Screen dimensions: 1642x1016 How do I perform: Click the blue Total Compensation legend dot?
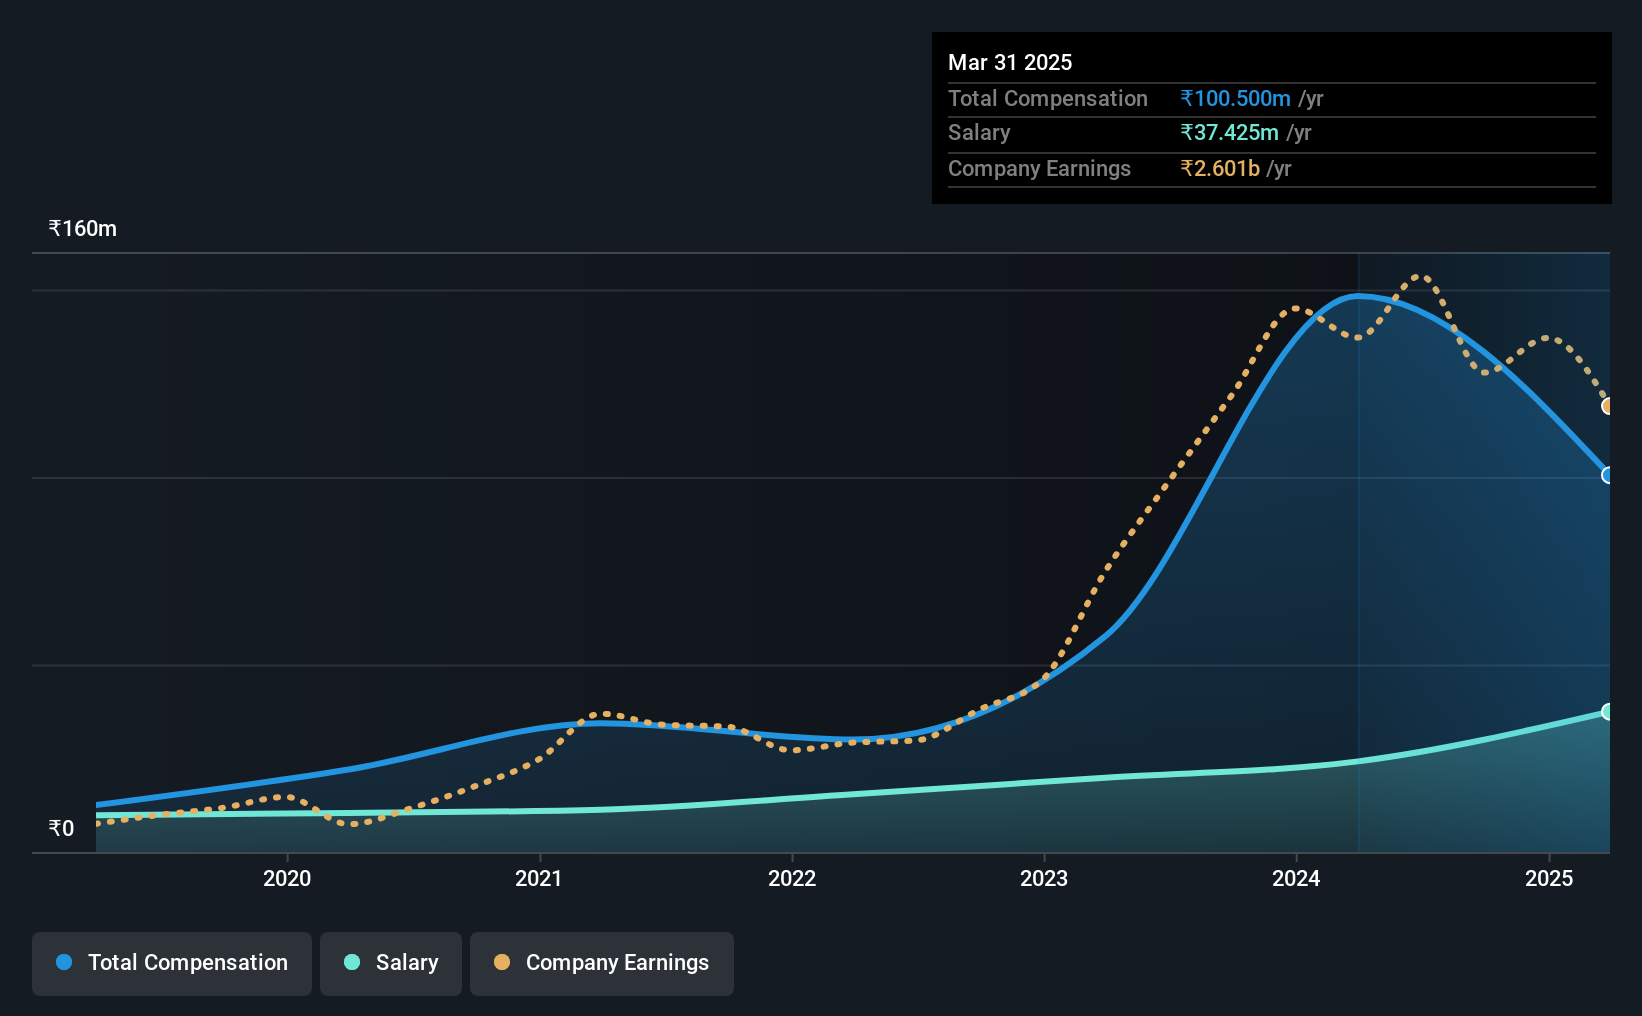(x=64, y=962)
